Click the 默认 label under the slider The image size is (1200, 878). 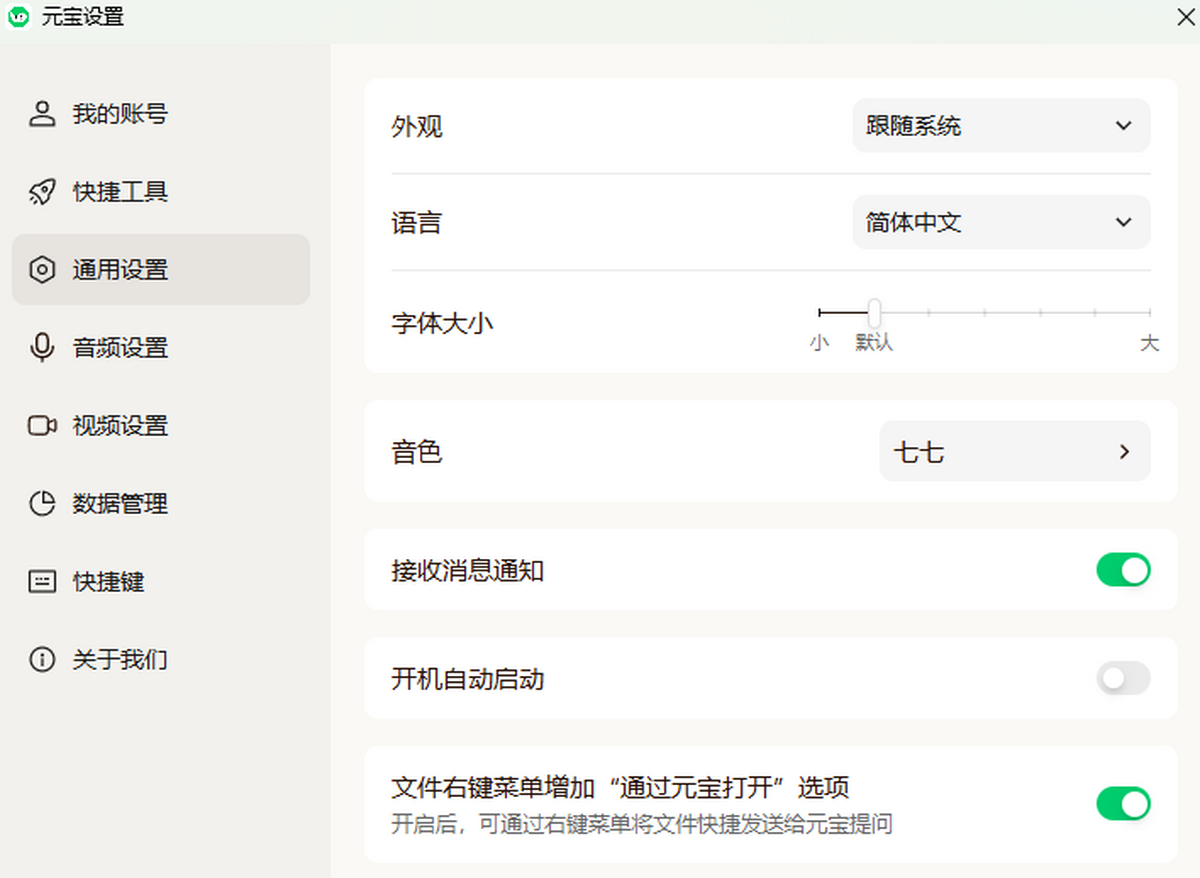click(x=874, y=343)
